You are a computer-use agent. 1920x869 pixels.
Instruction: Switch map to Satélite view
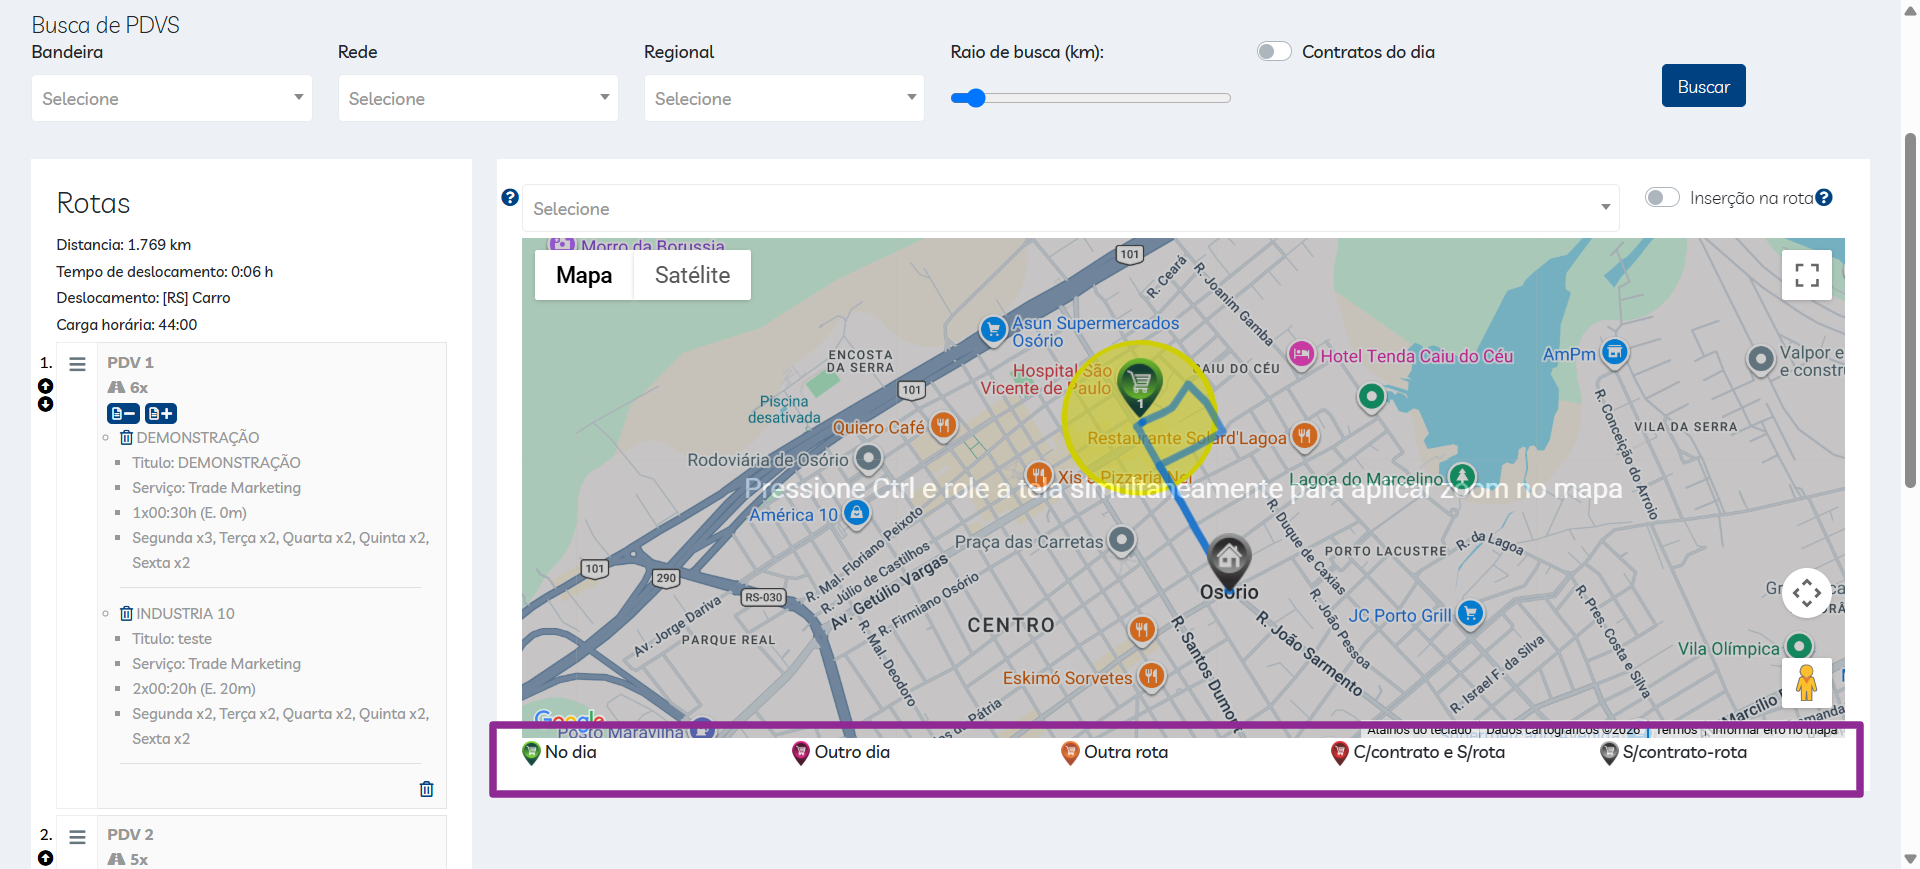(x=692, y=275)
